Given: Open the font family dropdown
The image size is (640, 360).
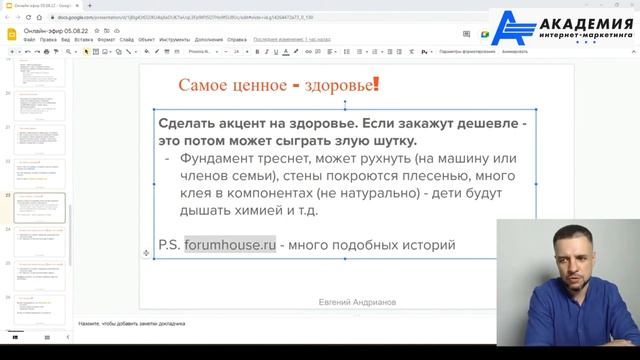Looking at the screenshot, I should 203,52.
